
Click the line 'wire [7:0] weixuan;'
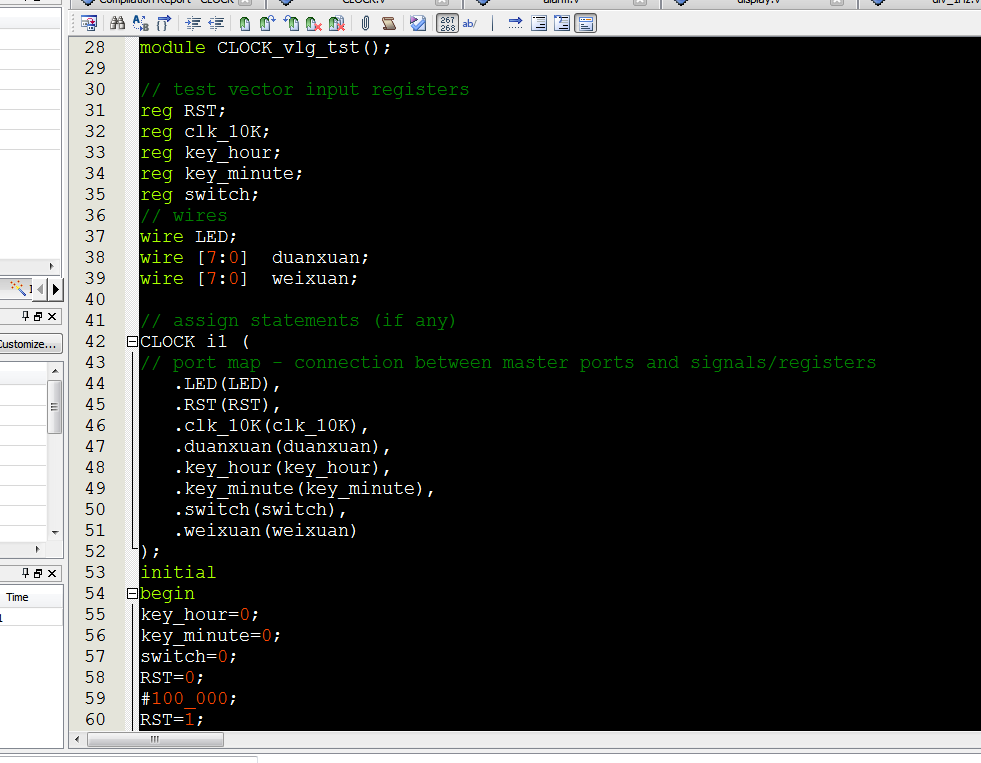[249, 278]
